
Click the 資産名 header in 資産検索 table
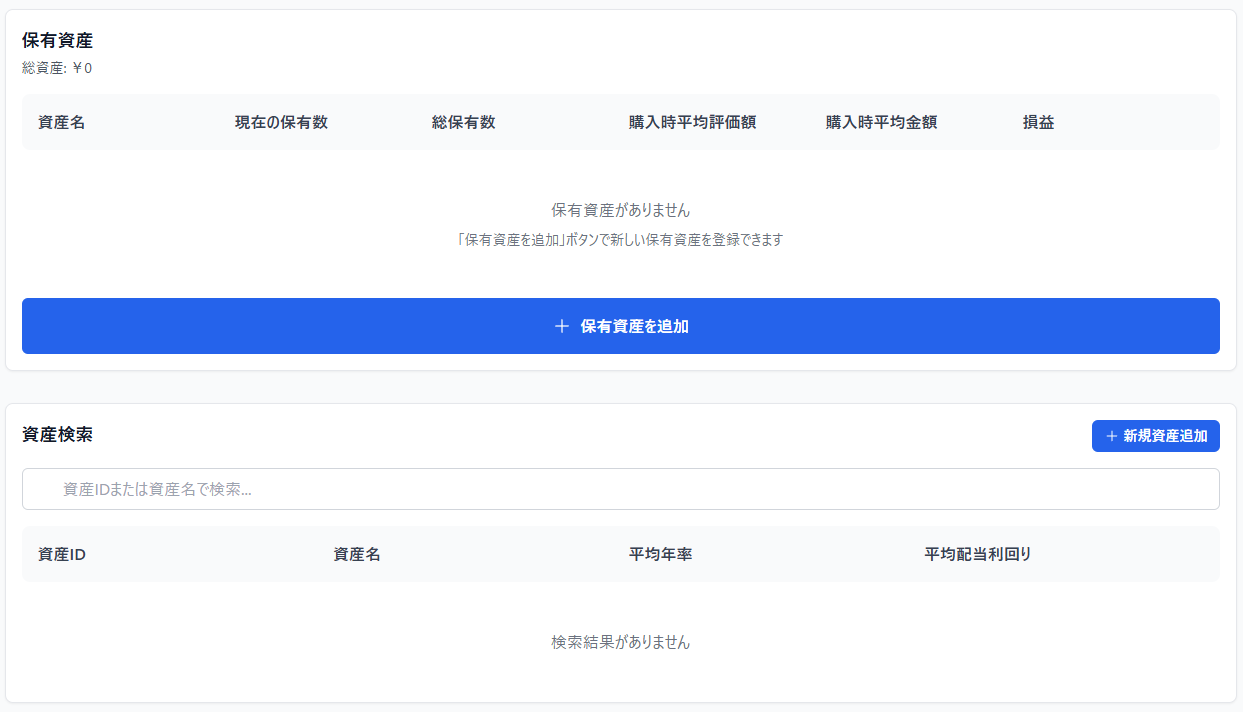coord(357,554)
